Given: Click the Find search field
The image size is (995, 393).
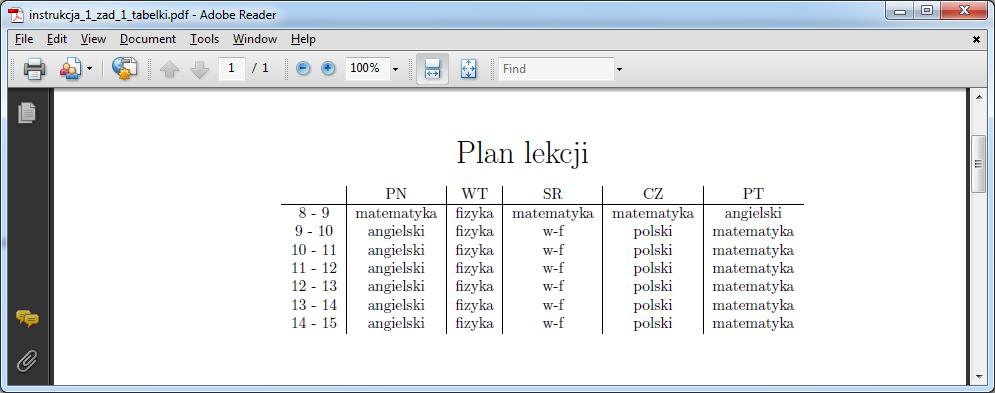Looking at the screenshot, I should point(556,69).
